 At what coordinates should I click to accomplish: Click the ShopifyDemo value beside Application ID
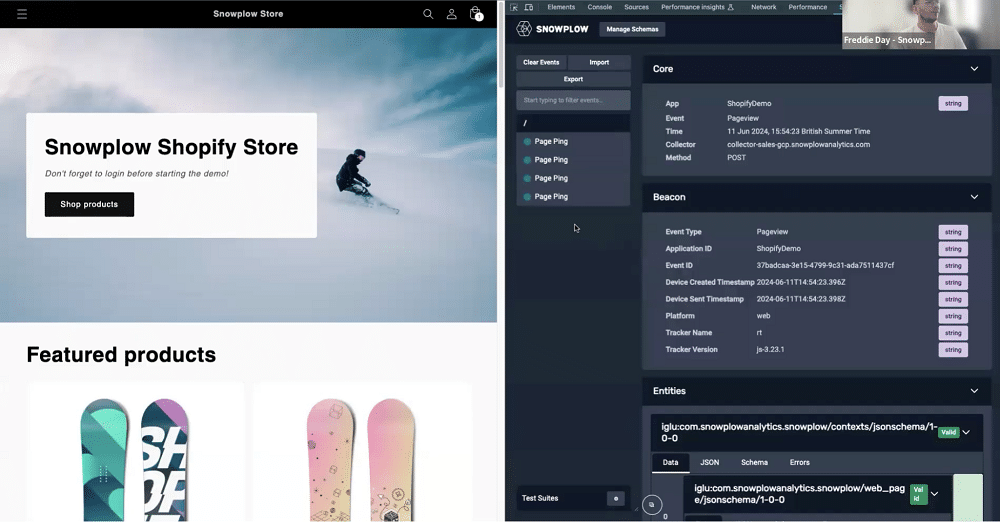(x=779, y=249)
